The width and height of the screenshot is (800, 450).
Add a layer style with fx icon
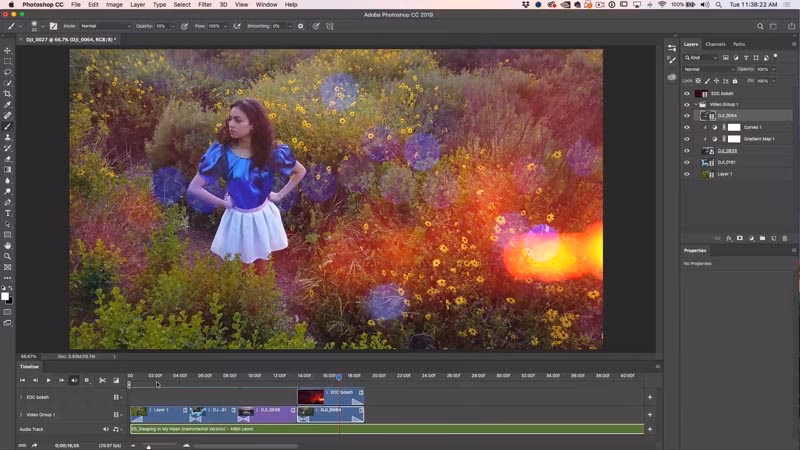tap(727, 238)
